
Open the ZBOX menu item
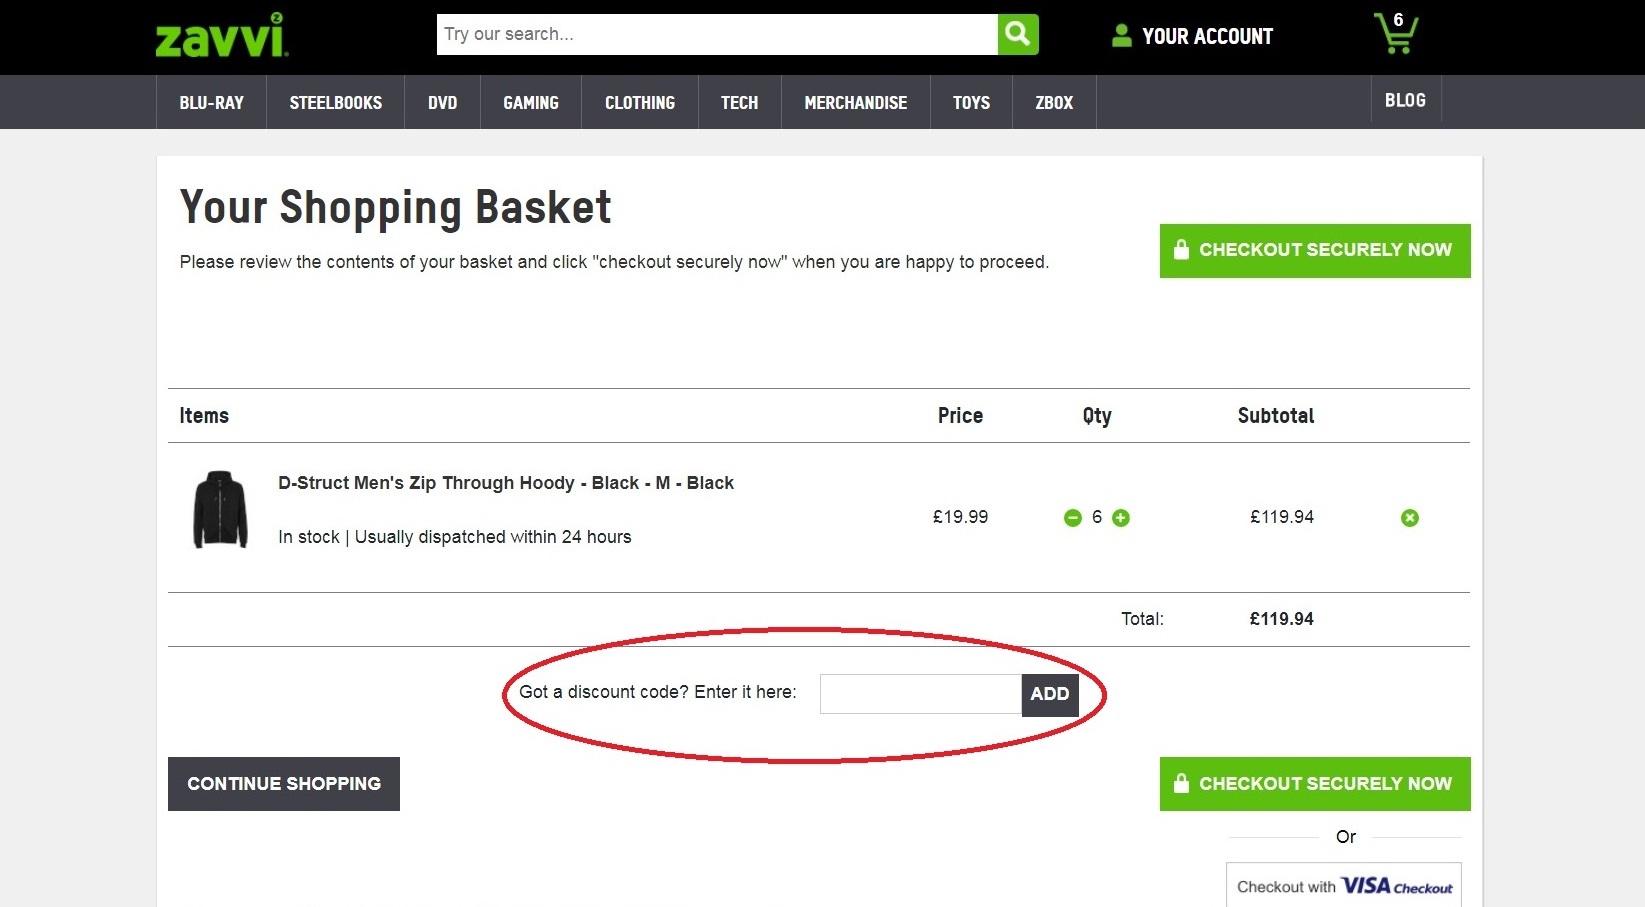coord(1053,103)
